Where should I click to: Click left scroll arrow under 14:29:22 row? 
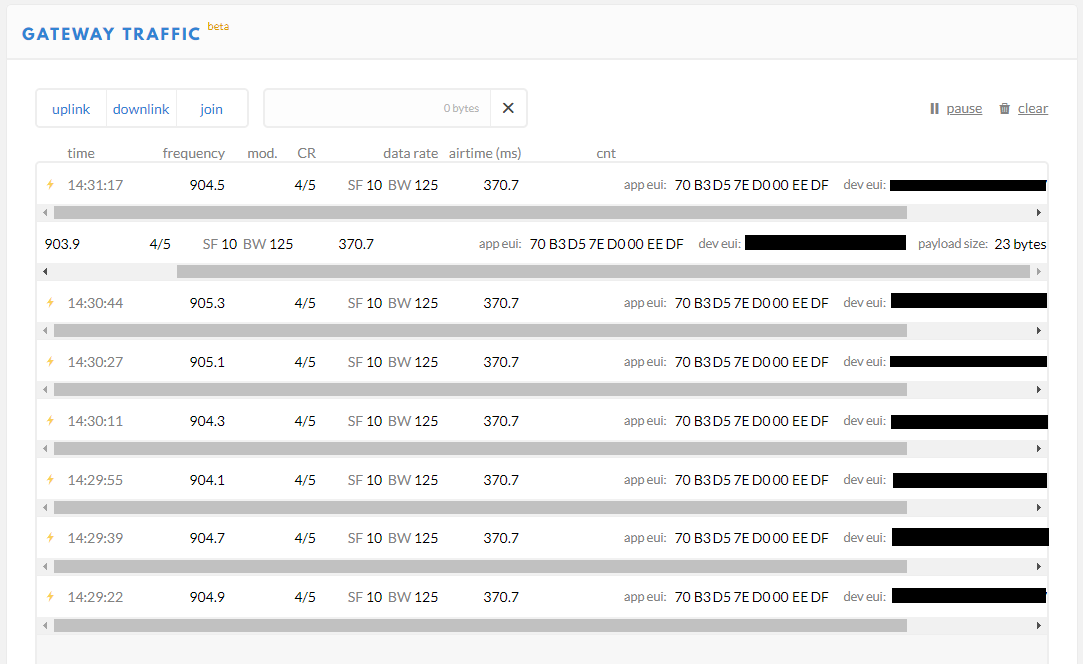pos(46,626)
